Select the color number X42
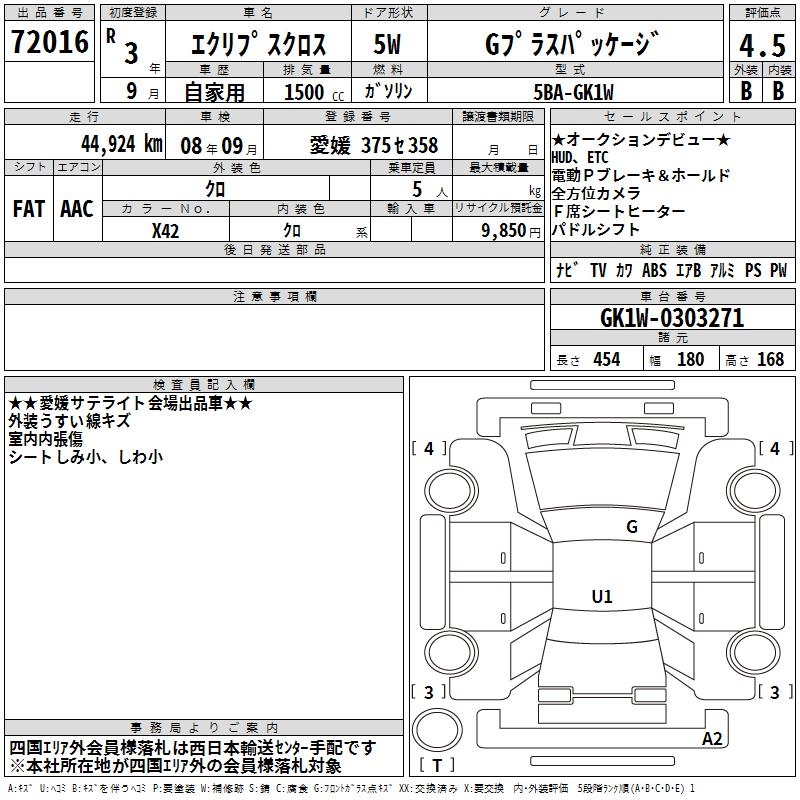The height and width of the screenshot is (800, 800). pyautogui.click(x=165, y=231)
